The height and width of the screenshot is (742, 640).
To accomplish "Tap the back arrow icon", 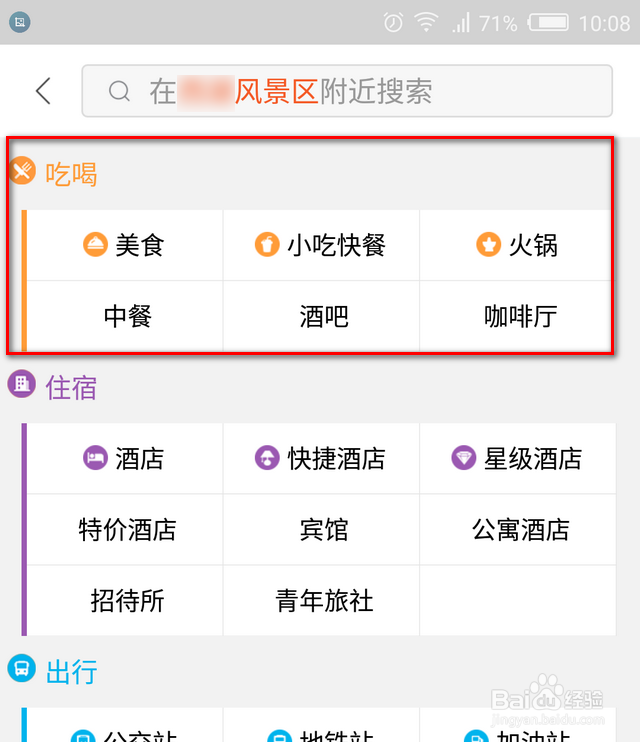I will click(43, 92).
